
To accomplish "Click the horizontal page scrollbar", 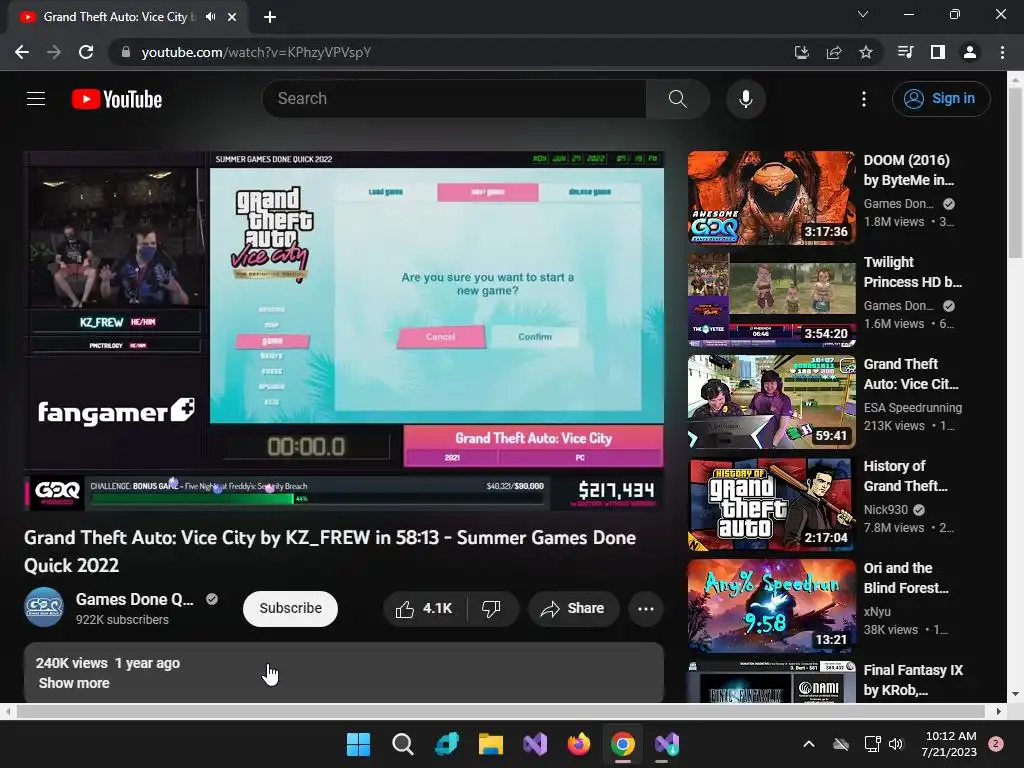I will click(500, 711).
